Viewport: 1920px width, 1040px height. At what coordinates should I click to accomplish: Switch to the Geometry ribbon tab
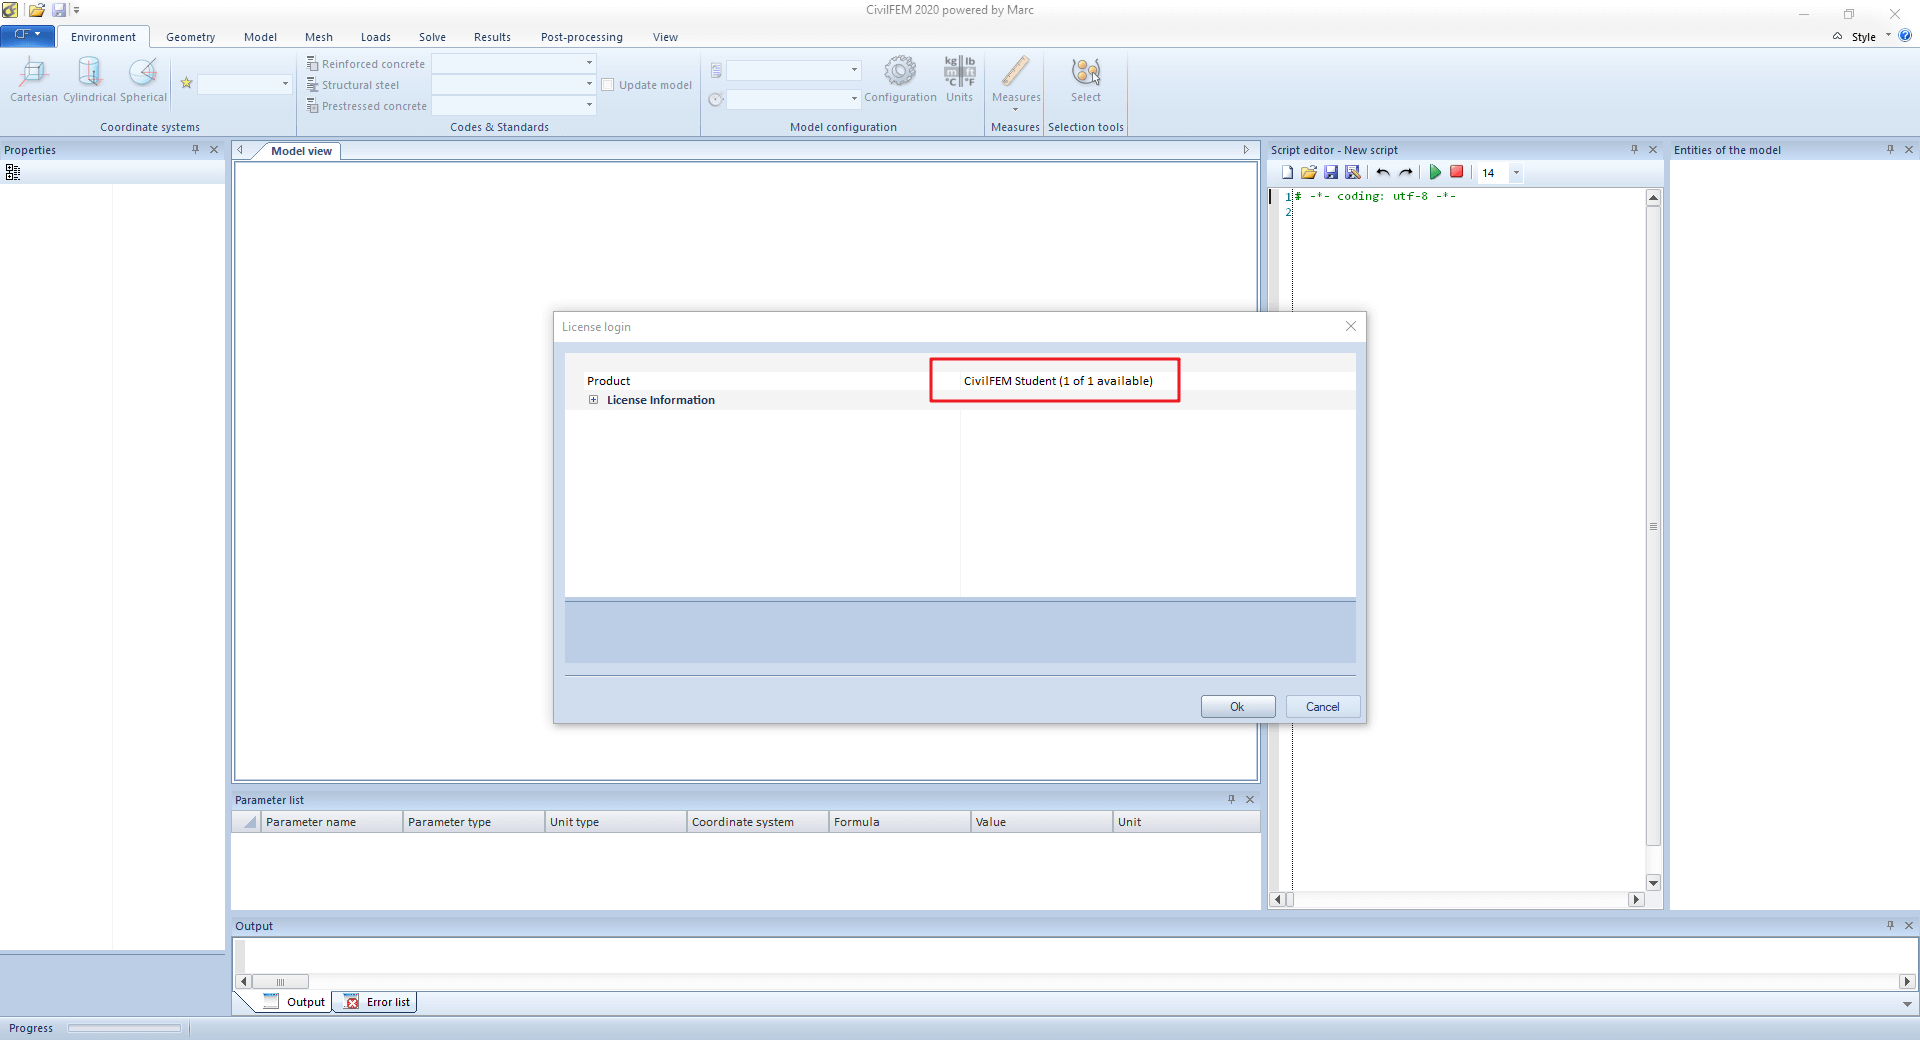click(190, 37)
